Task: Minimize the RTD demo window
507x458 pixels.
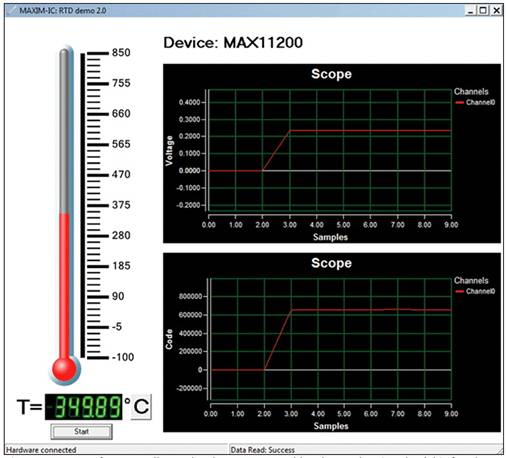Action: (x=470, y=11)
